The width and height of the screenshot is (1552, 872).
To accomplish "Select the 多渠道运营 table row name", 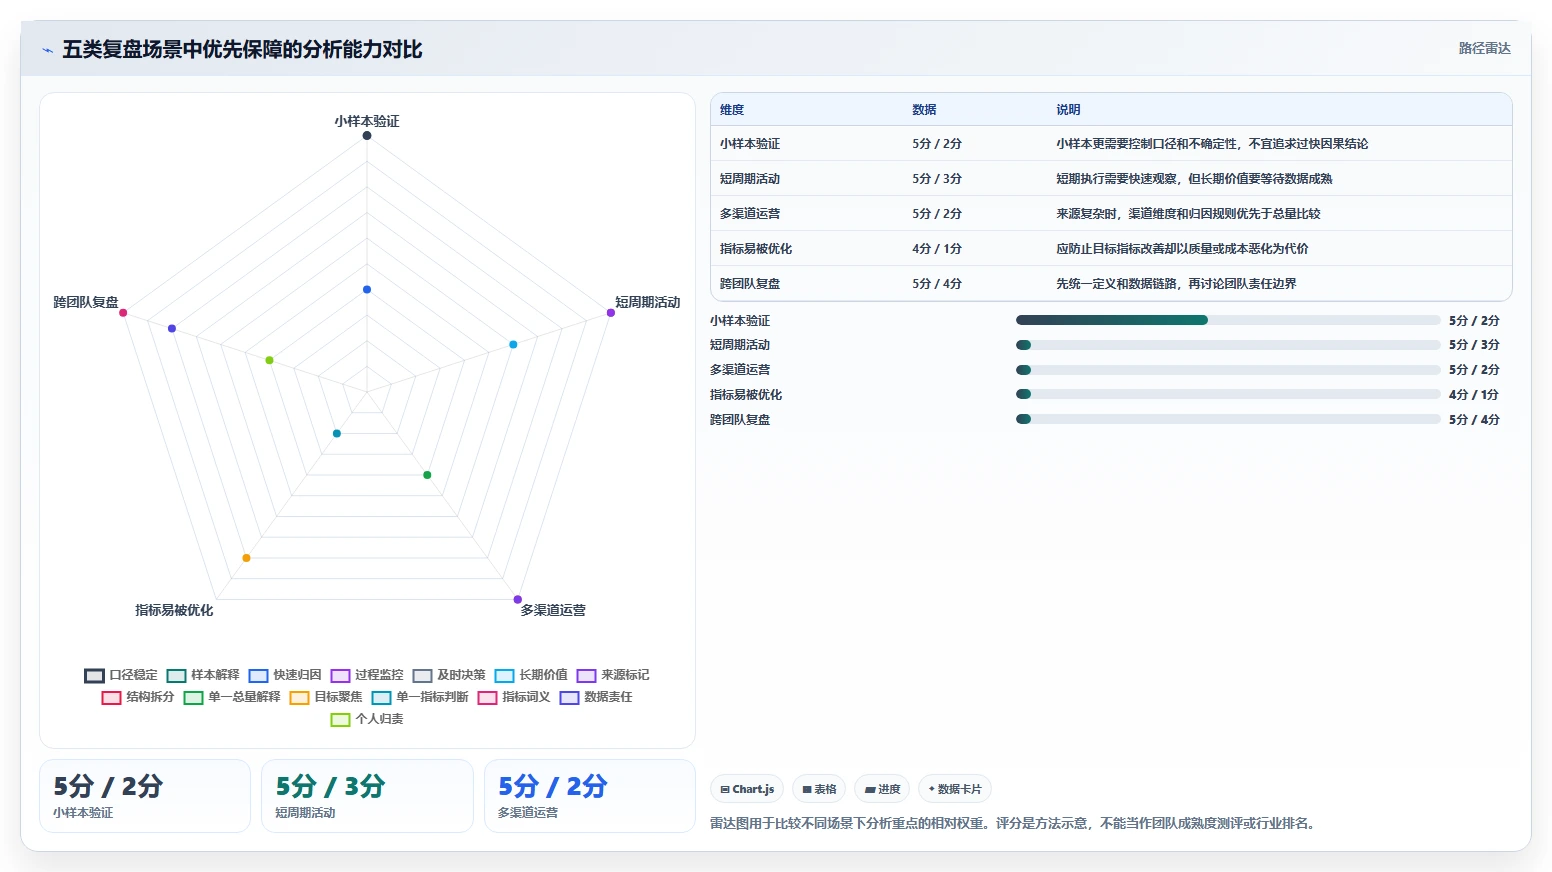I will (750, 214).
